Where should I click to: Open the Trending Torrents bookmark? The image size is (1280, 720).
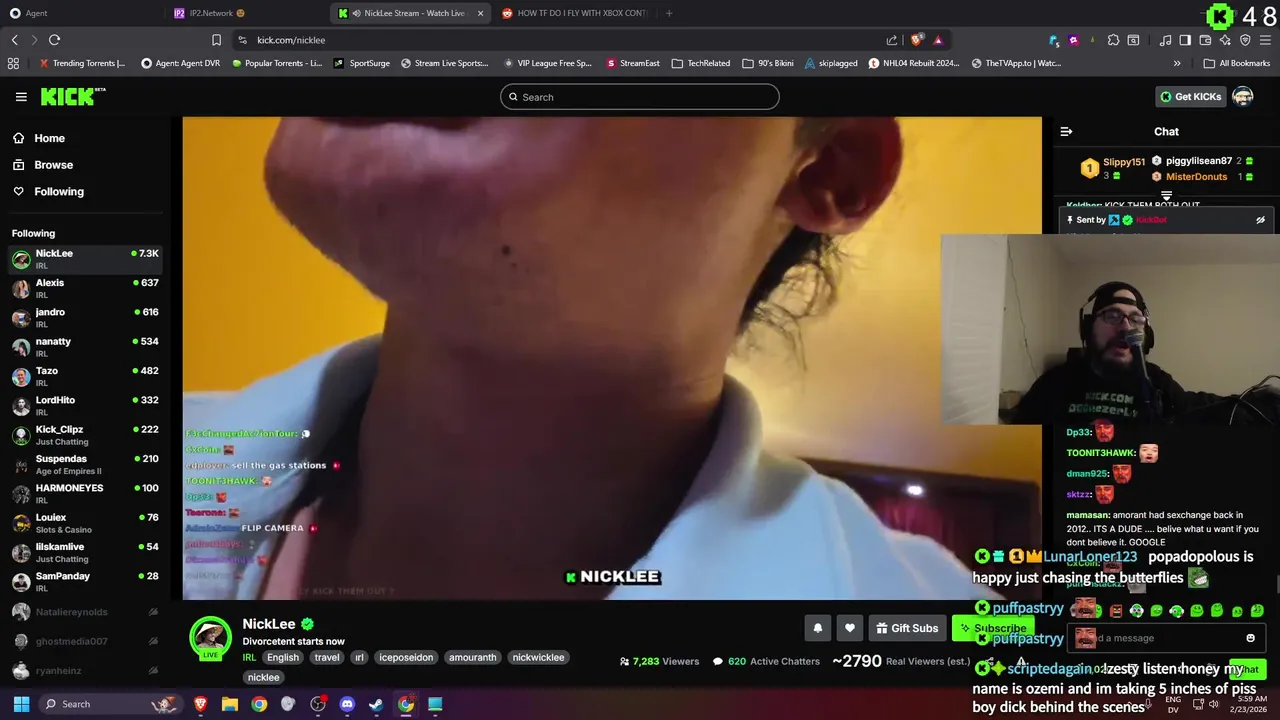click(82, 63)
